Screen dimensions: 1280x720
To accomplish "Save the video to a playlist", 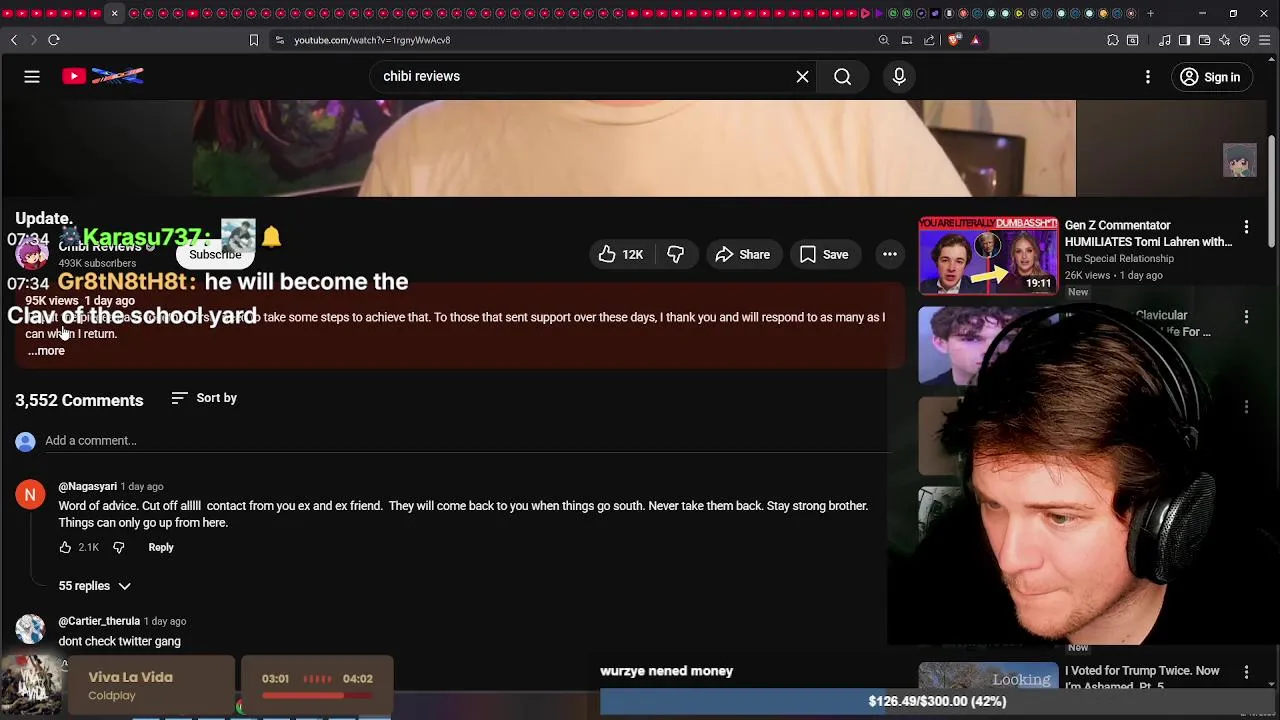I will coord(824,255).
